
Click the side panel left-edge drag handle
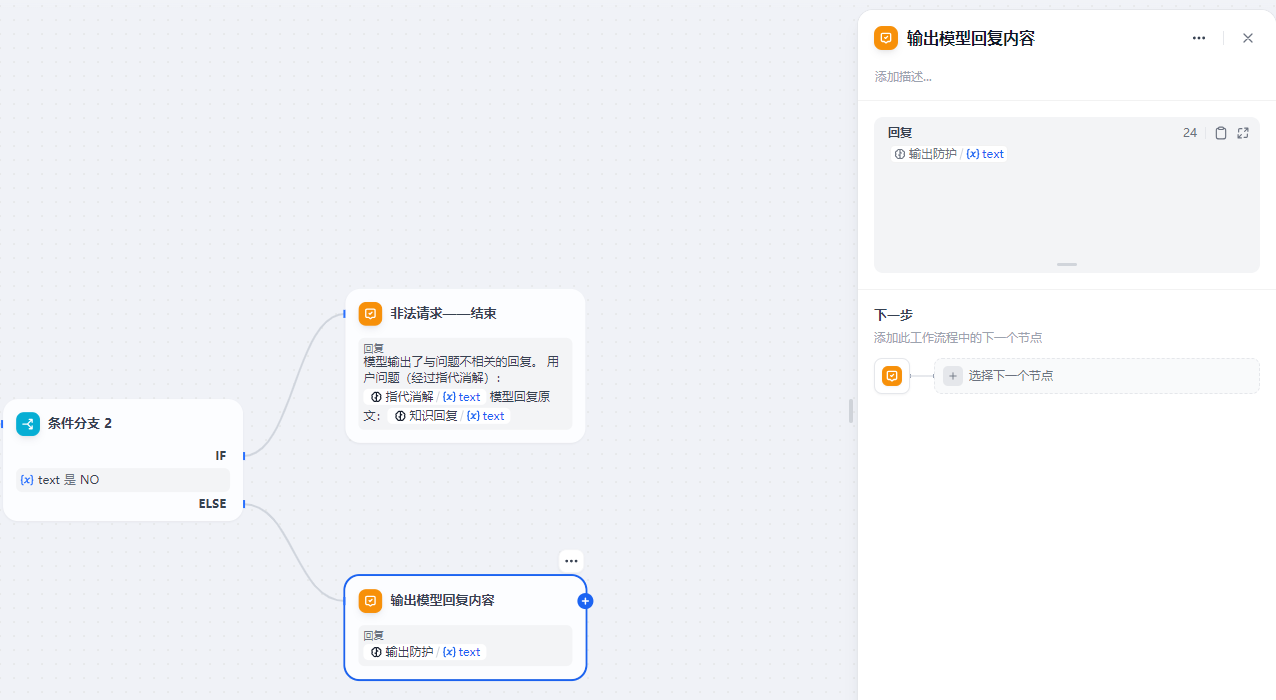(x=851, y=411)
